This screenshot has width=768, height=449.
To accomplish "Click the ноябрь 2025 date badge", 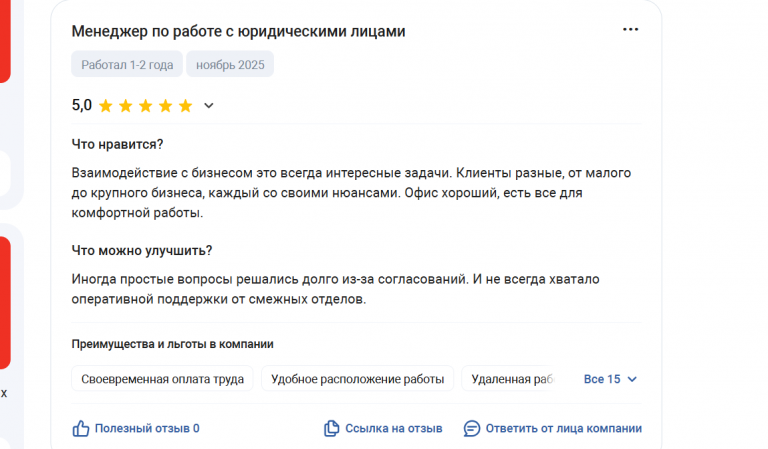I will pos(229,65).
